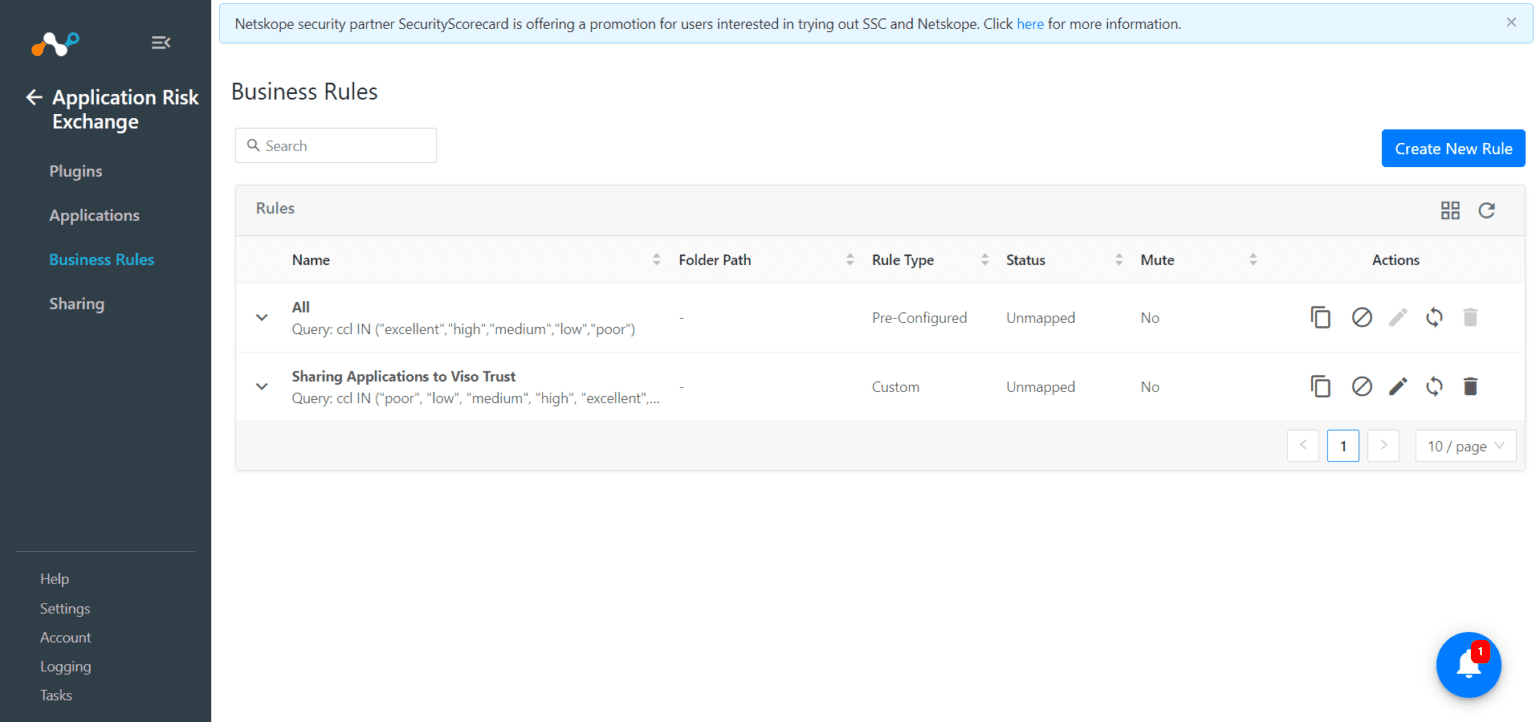This screenshot has height=722, width=1536.
Task: Open the Plugins section
Action: click(x=75, y=171)
